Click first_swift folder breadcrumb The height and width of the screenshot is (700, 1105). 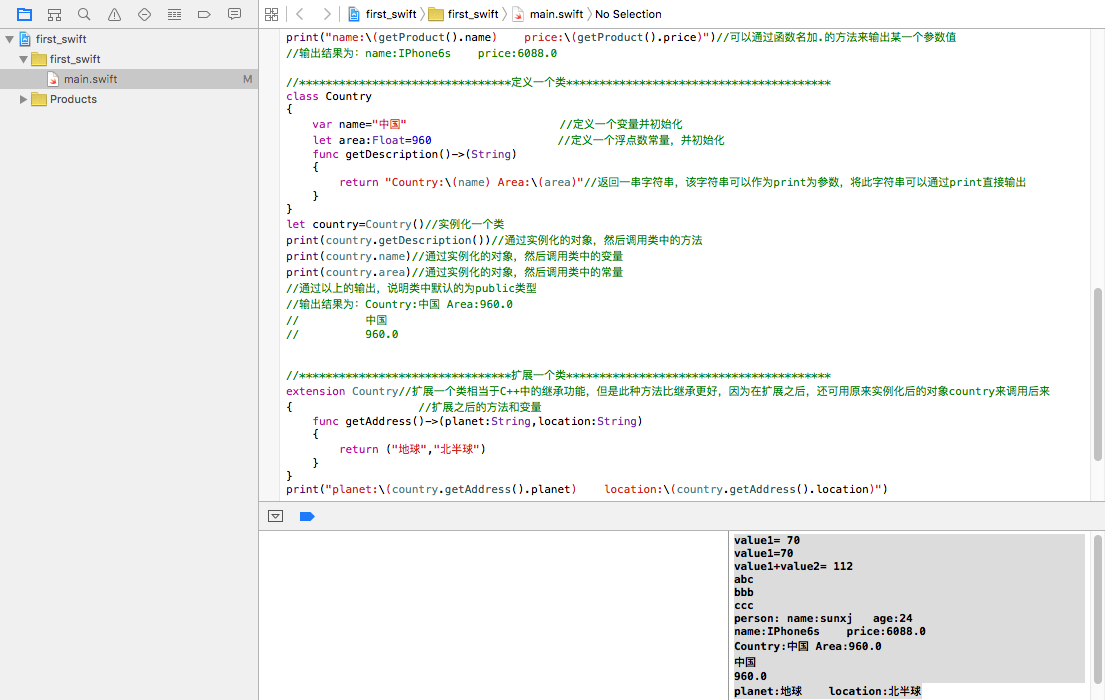[x=464, y=14]
